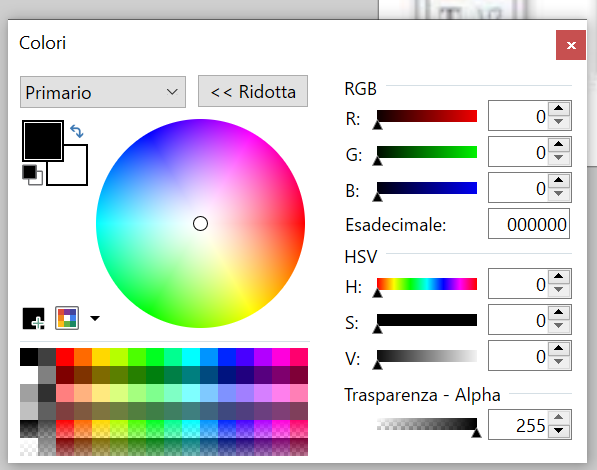Pick the pure red palette swatch
597x470 pixels.
click(x=65, y=357)
